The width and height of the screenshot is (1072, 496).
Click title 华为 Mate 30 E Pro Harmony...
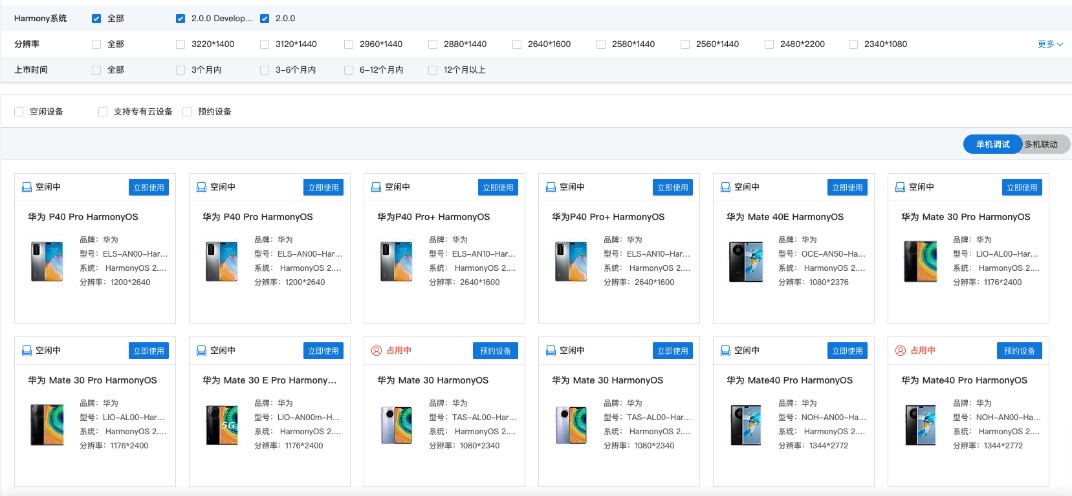[x=269, y=380]
